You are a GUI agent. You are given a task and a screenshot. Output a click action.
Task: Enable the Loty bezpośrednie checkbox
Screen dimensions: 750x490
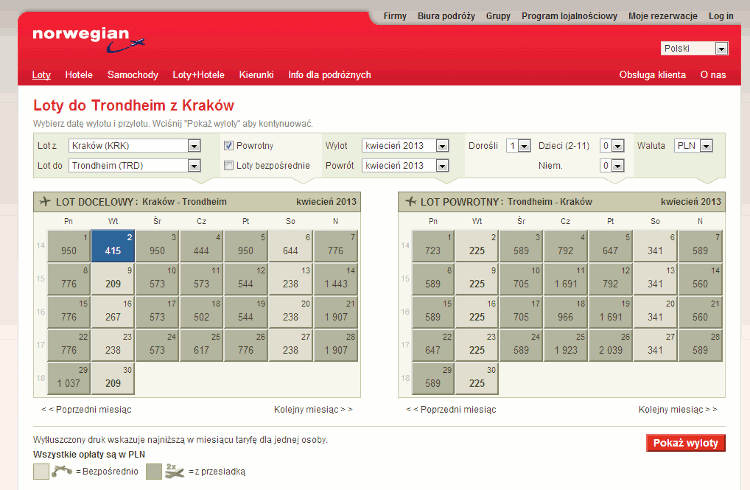(229, 166)
